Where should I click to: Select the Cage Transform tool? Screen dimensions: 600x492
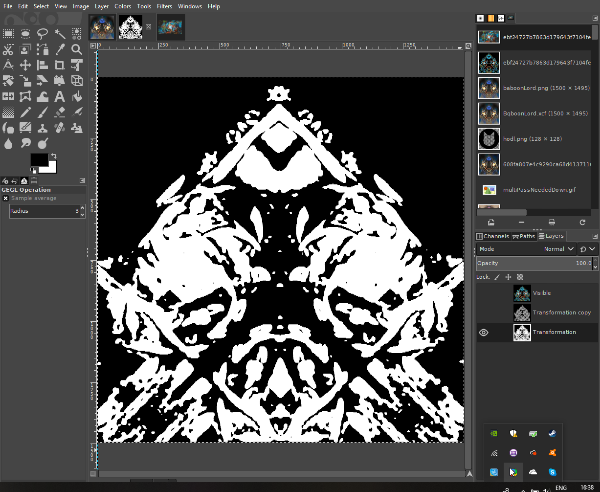[x=25, y=96]
